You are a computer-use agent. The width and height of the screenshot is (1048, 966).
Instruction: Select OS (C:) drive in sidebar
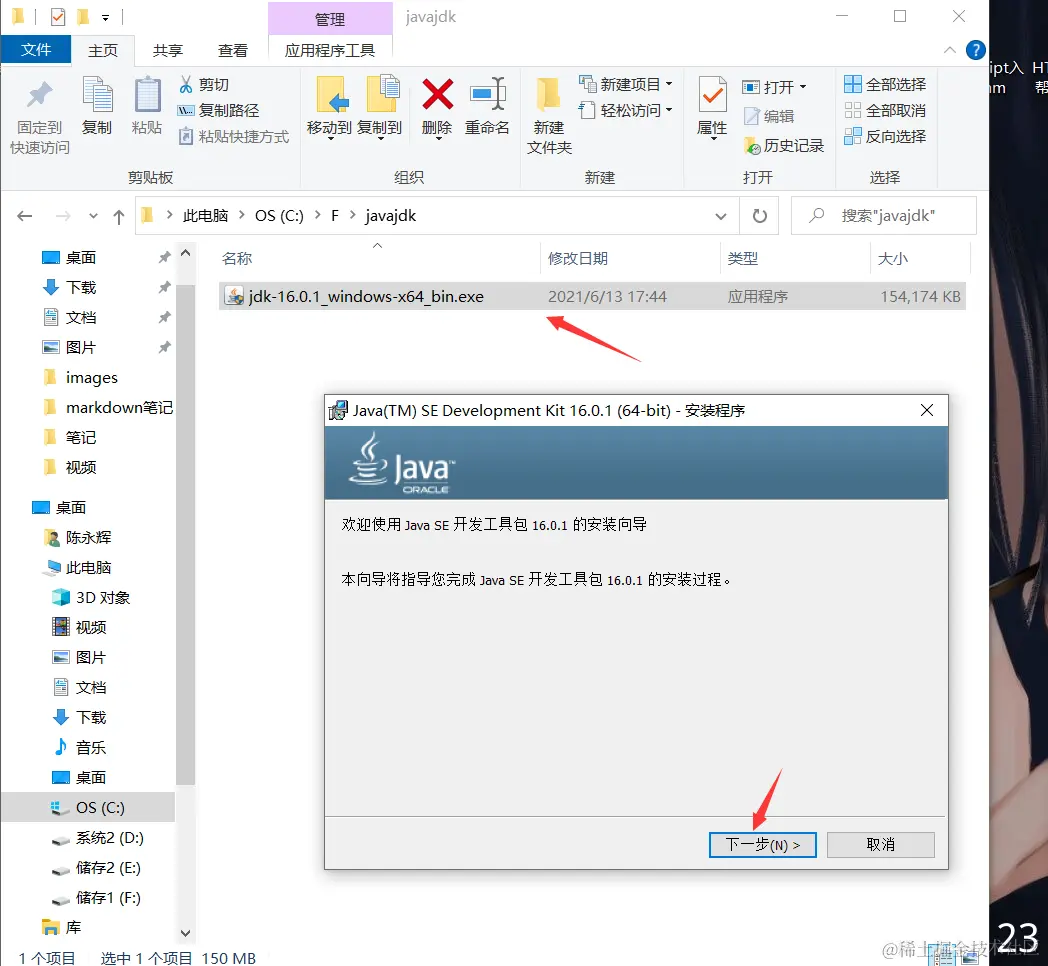(100, 808)
